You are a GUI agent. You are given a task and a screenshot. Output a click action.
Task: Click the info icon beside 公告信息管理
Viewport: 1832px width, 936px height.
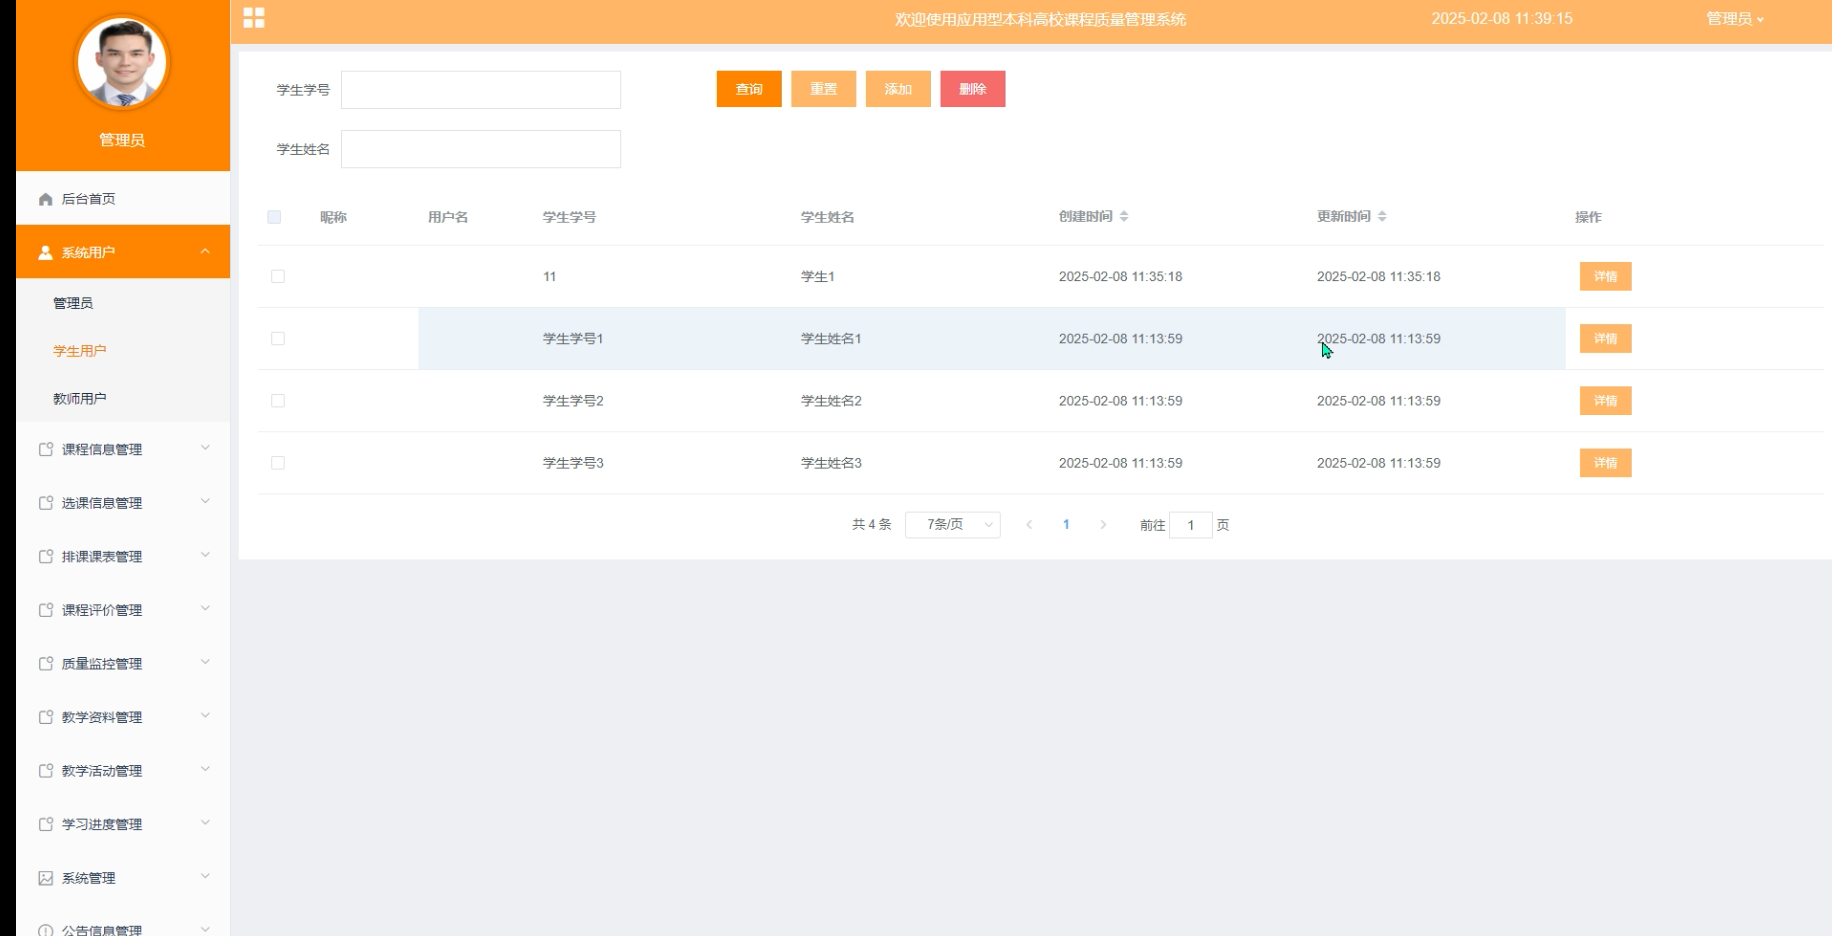point(45,930)
